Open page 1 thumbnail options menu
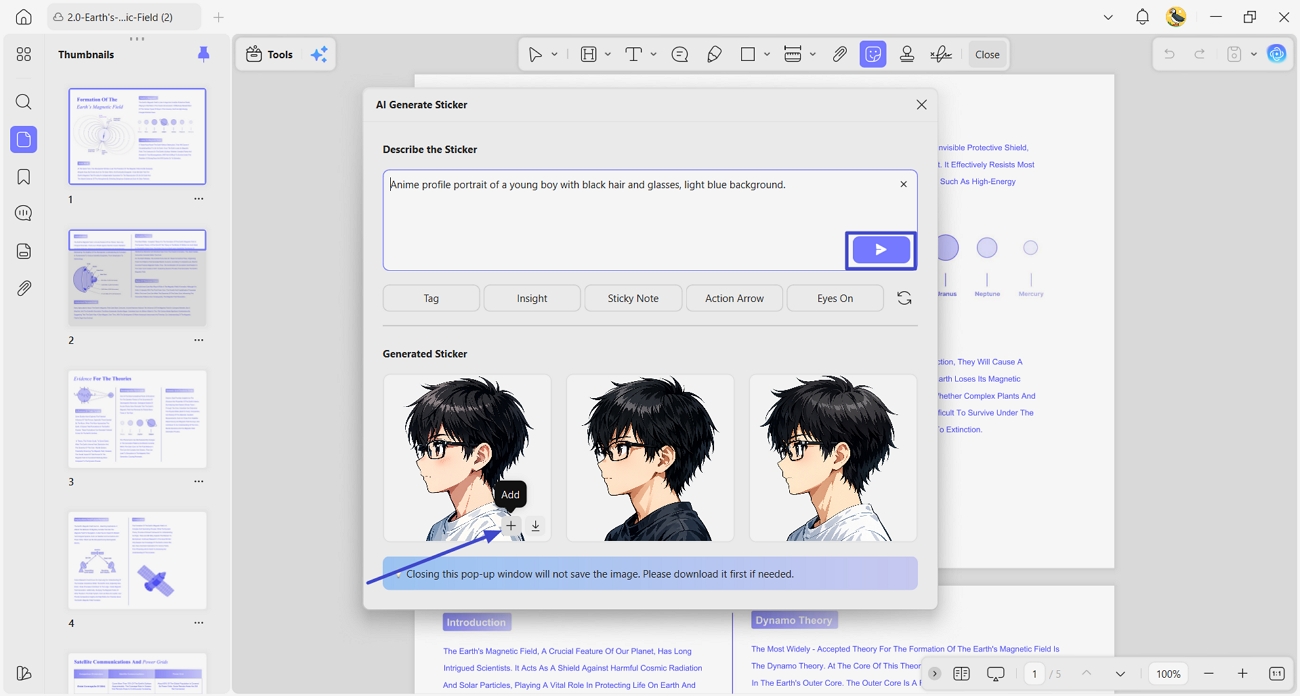This screenshot has width=1300, height=696. coord(199,199)
